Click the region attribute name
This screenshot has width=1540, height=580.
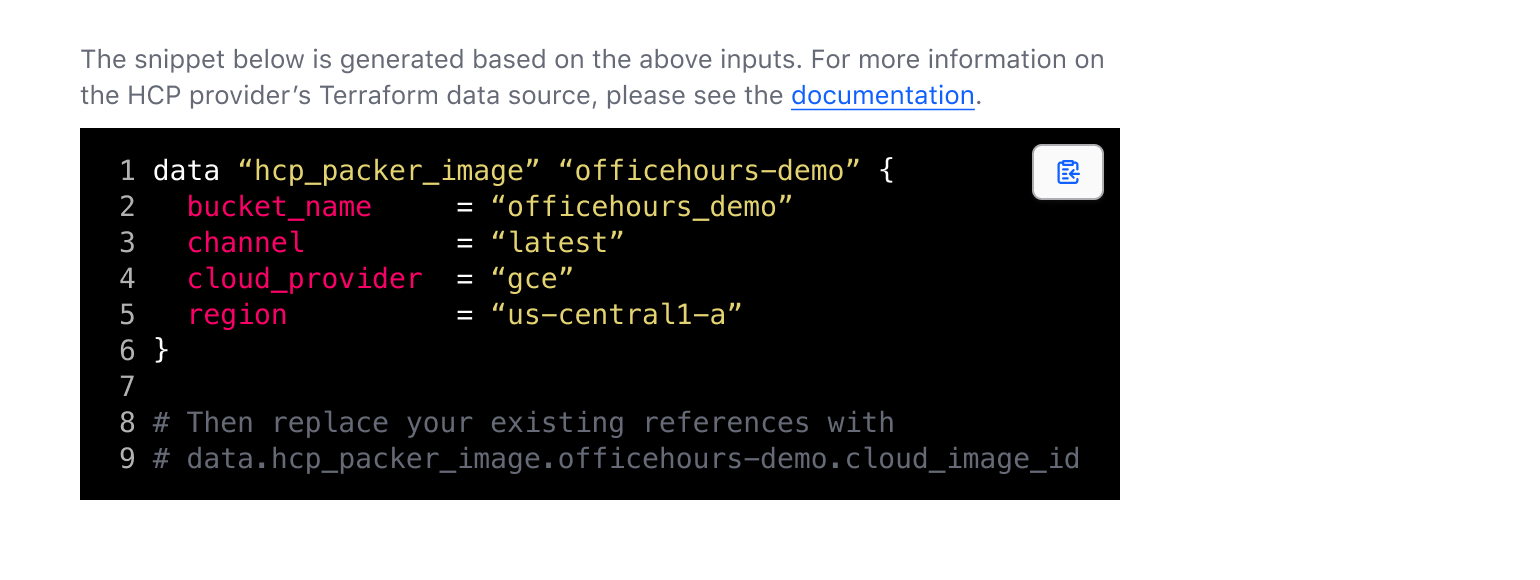[x=237, y=315]
